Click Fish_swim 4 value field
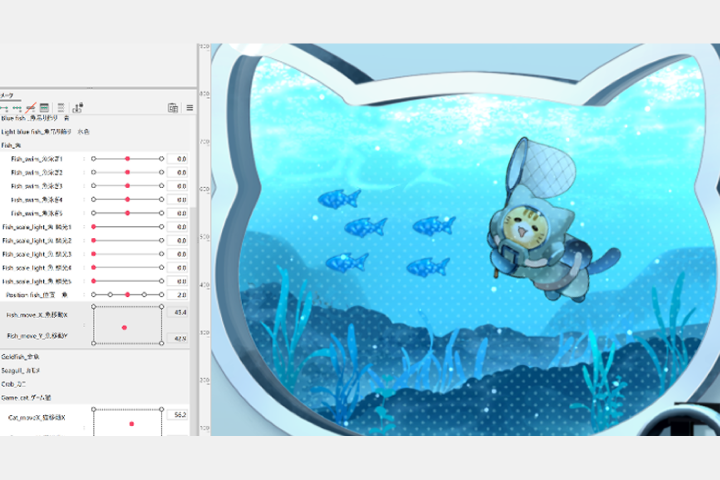720x480 pixels. click(178, 200)
